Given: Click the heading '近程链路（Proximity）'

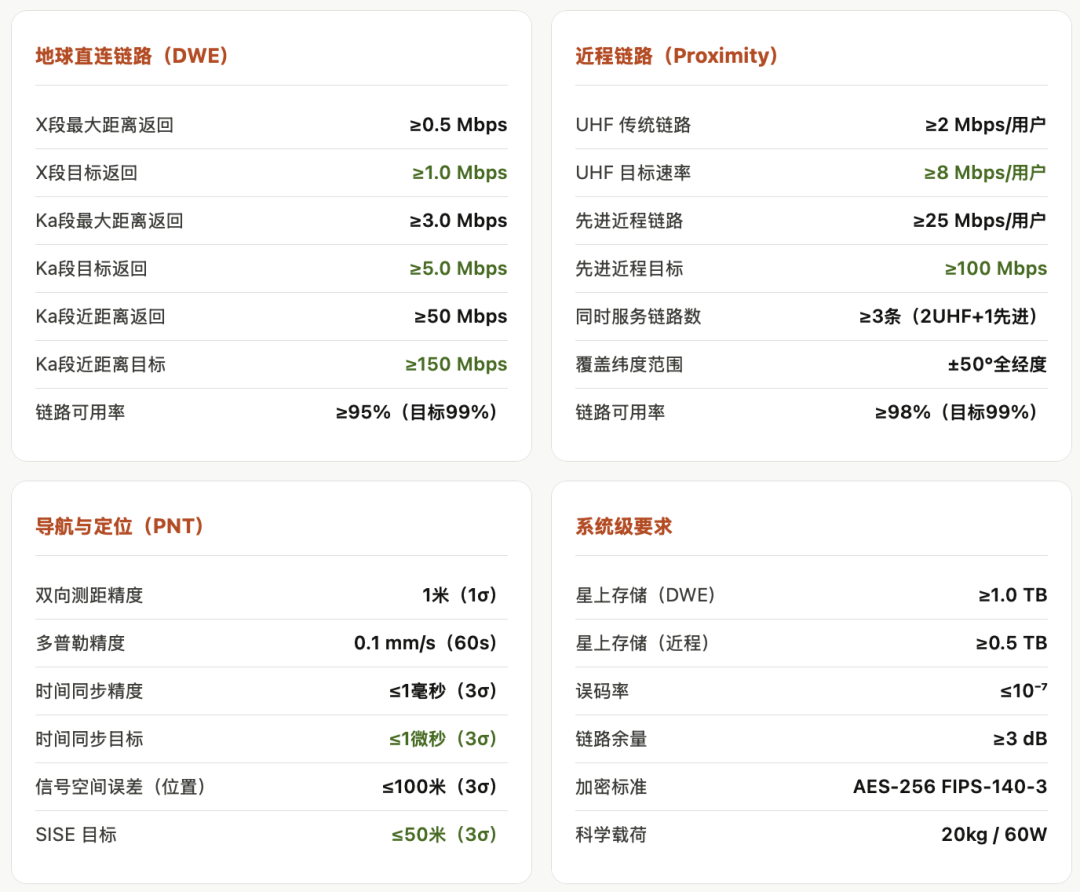Looking at the screenshot, I should tap(677, 56).
